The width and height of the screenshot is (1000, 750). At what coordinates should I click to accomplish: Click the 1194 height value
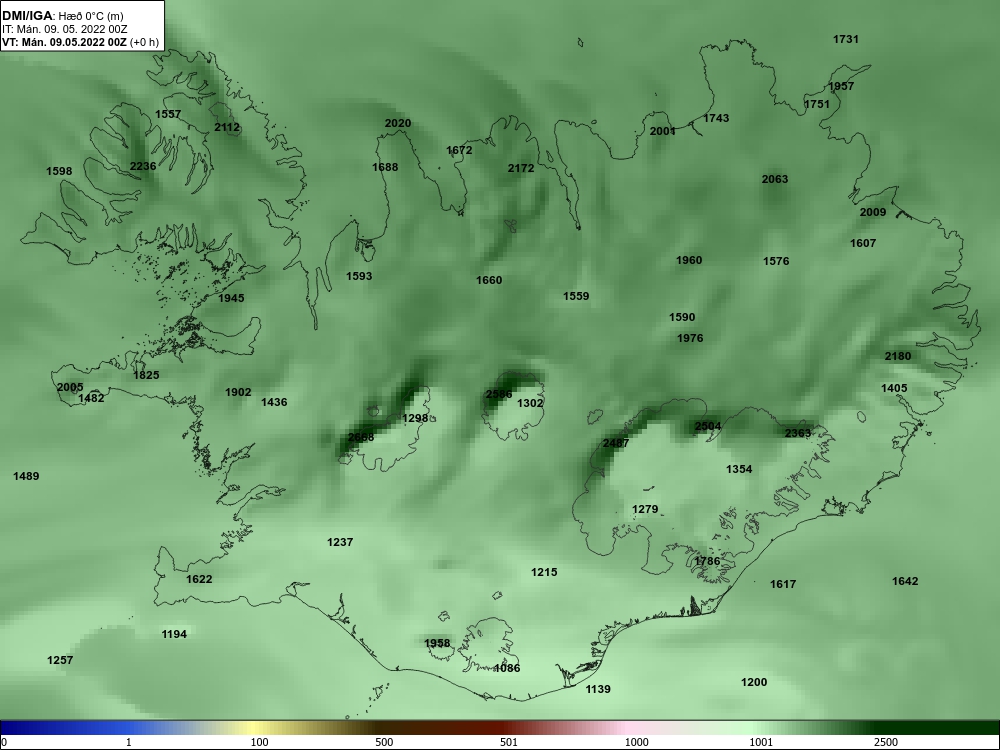(174, 634)
